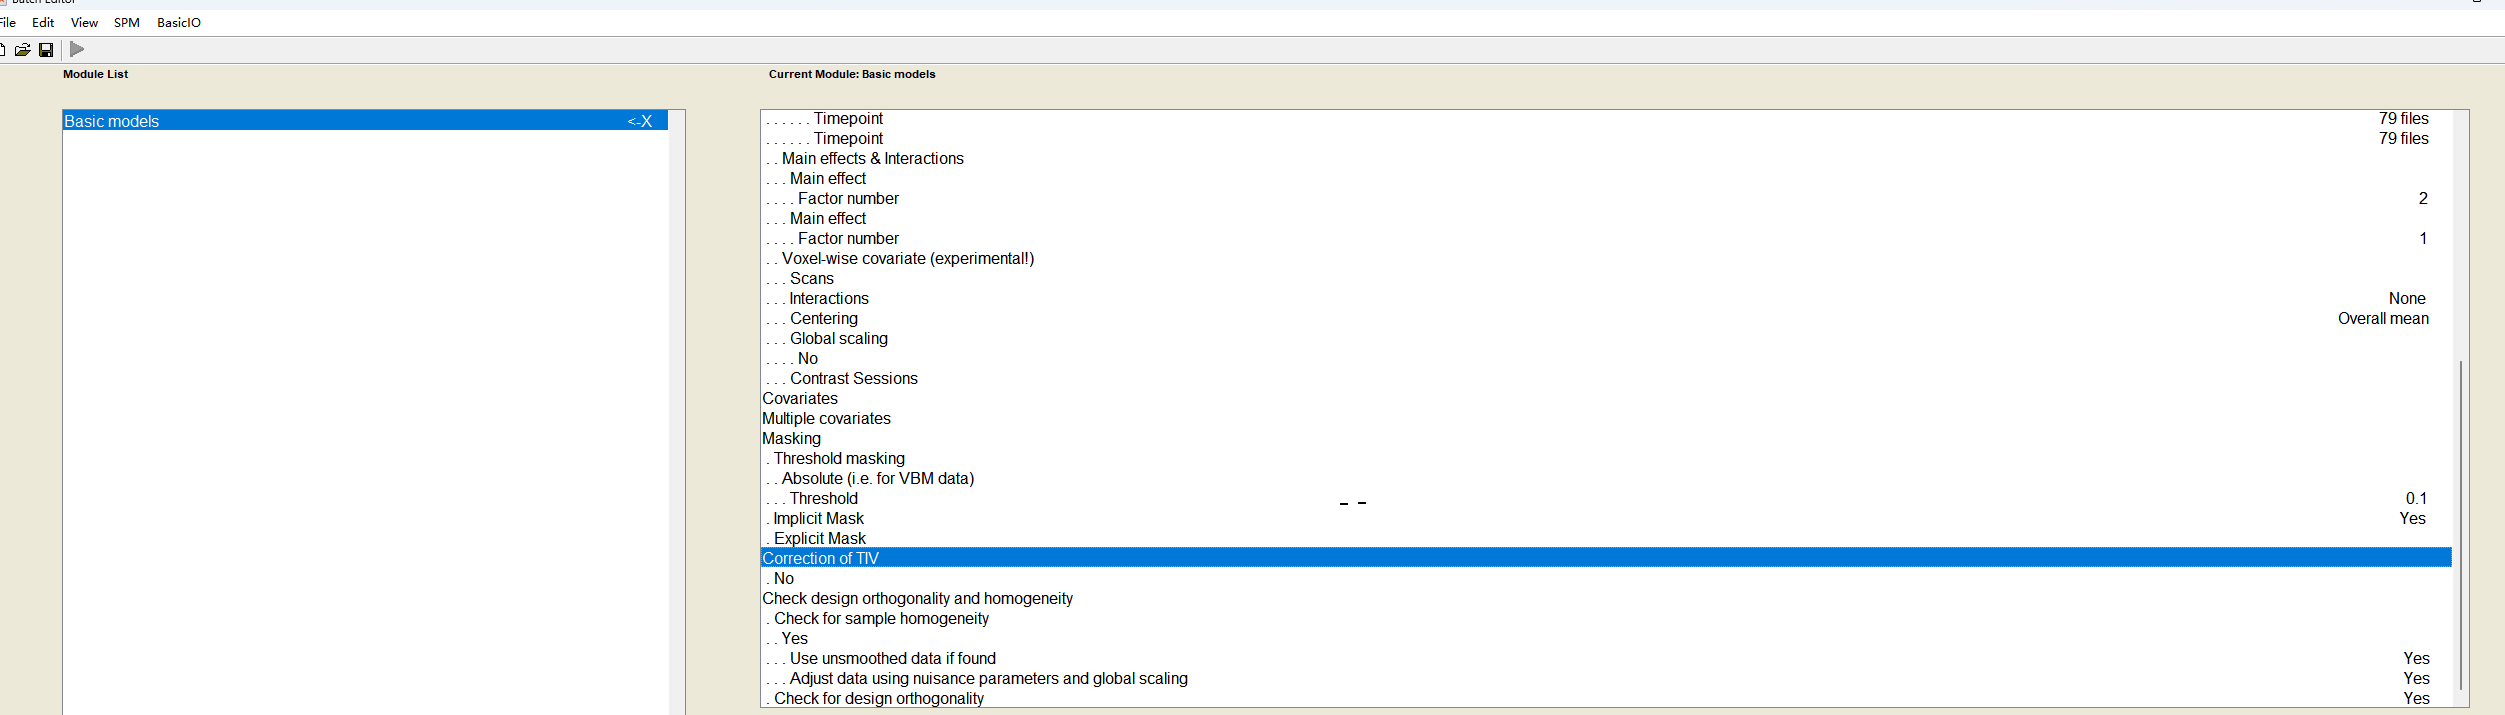Open the SPM menu
Image resolution: width=2505 pixels, height=715 pixels.
coord(126,22)
